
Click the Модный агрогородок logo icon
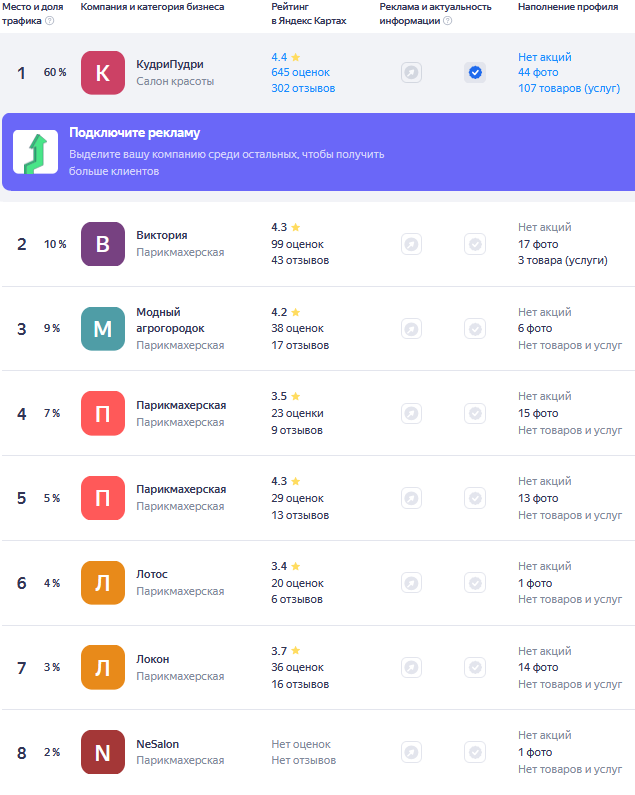pos(103,329)
